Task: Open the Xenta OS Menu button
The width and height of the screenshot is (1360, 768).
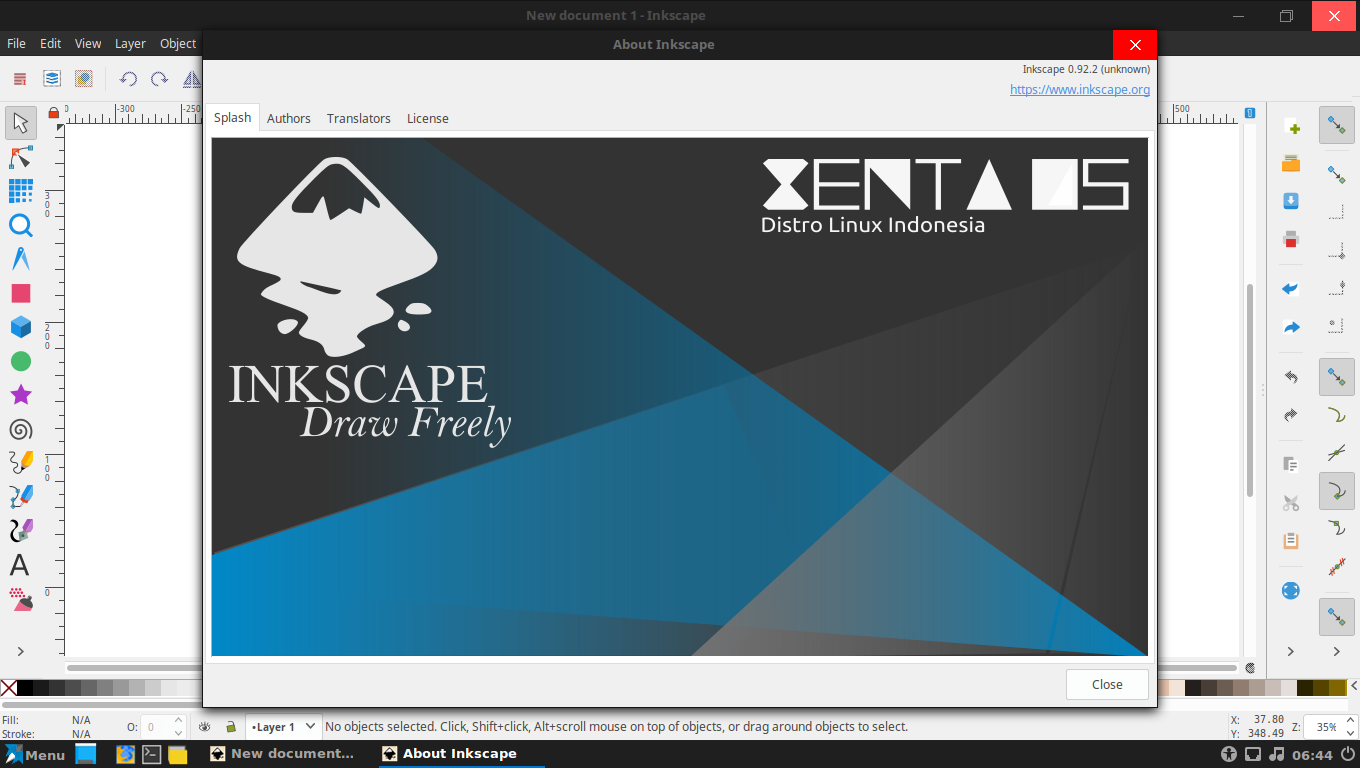Action: (35, 754)
